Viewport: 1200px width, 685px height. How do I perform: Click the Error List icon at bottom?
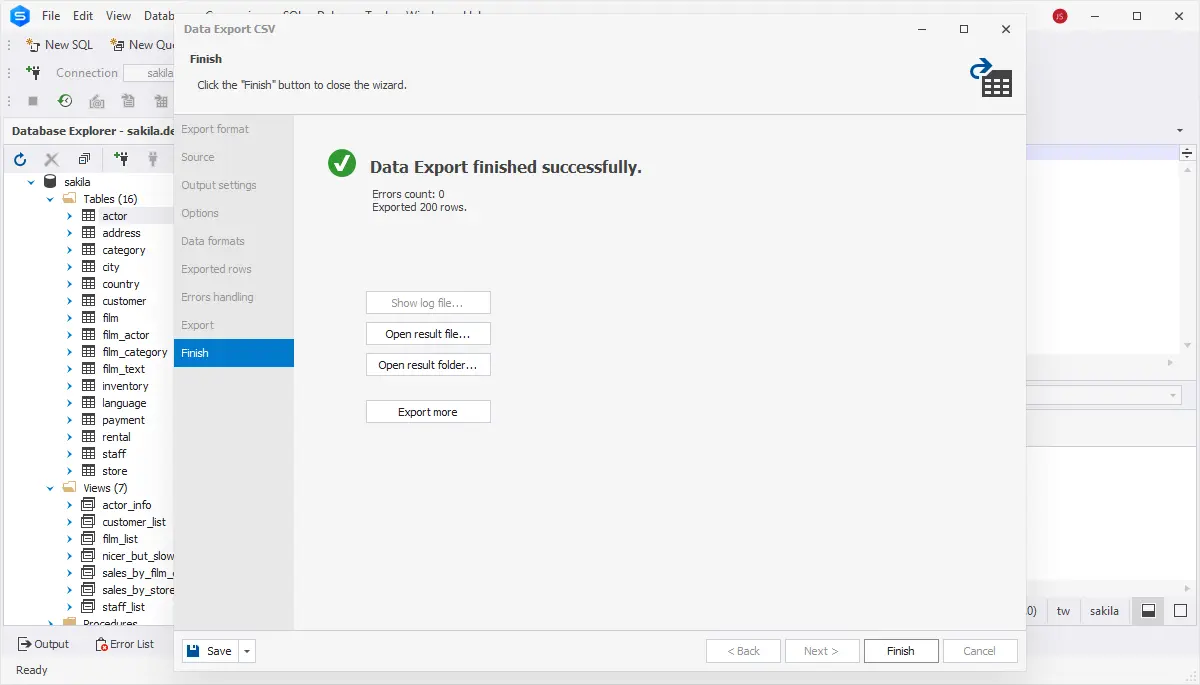pyautogui.click(x=101, y=644)
